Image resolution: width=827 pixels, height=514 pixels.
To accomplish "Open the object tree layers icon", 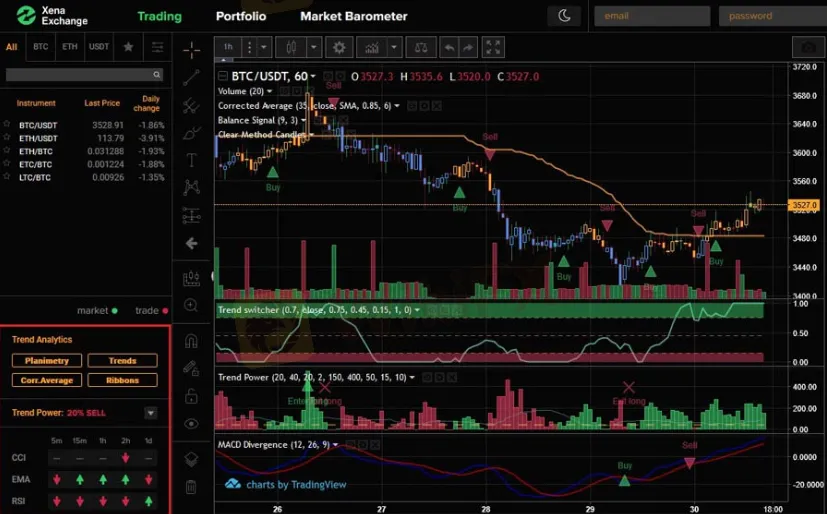I will (x=191, y=459).
